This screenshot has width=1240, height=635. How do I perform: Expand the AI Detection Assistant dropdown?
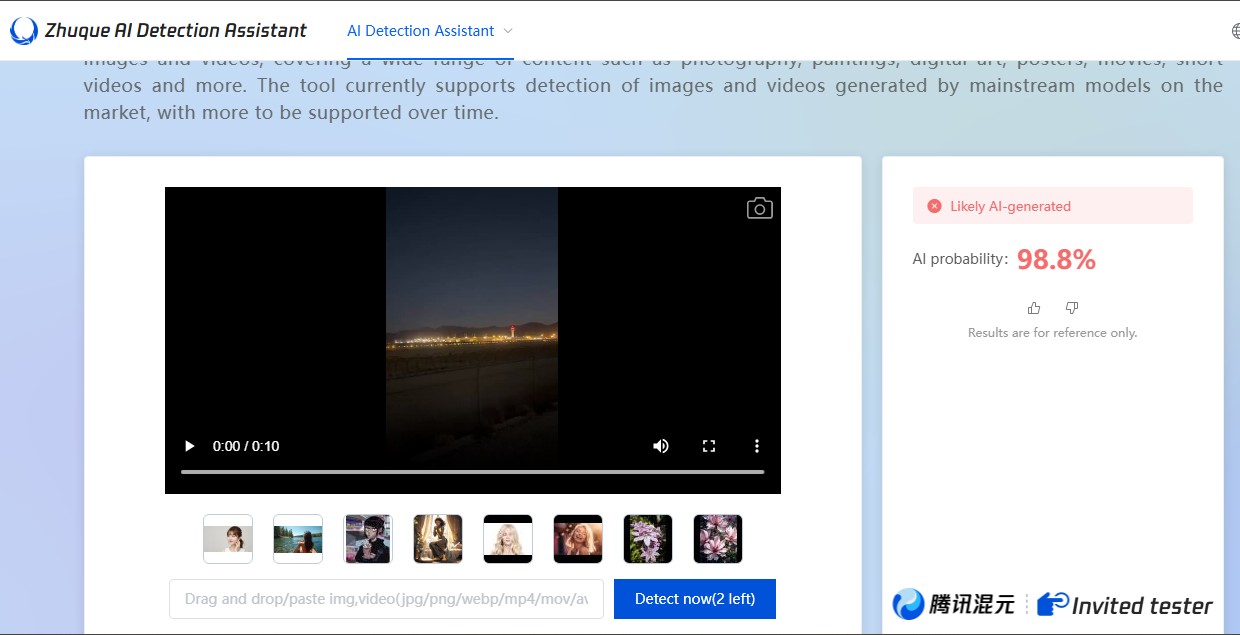click(508, 31)
